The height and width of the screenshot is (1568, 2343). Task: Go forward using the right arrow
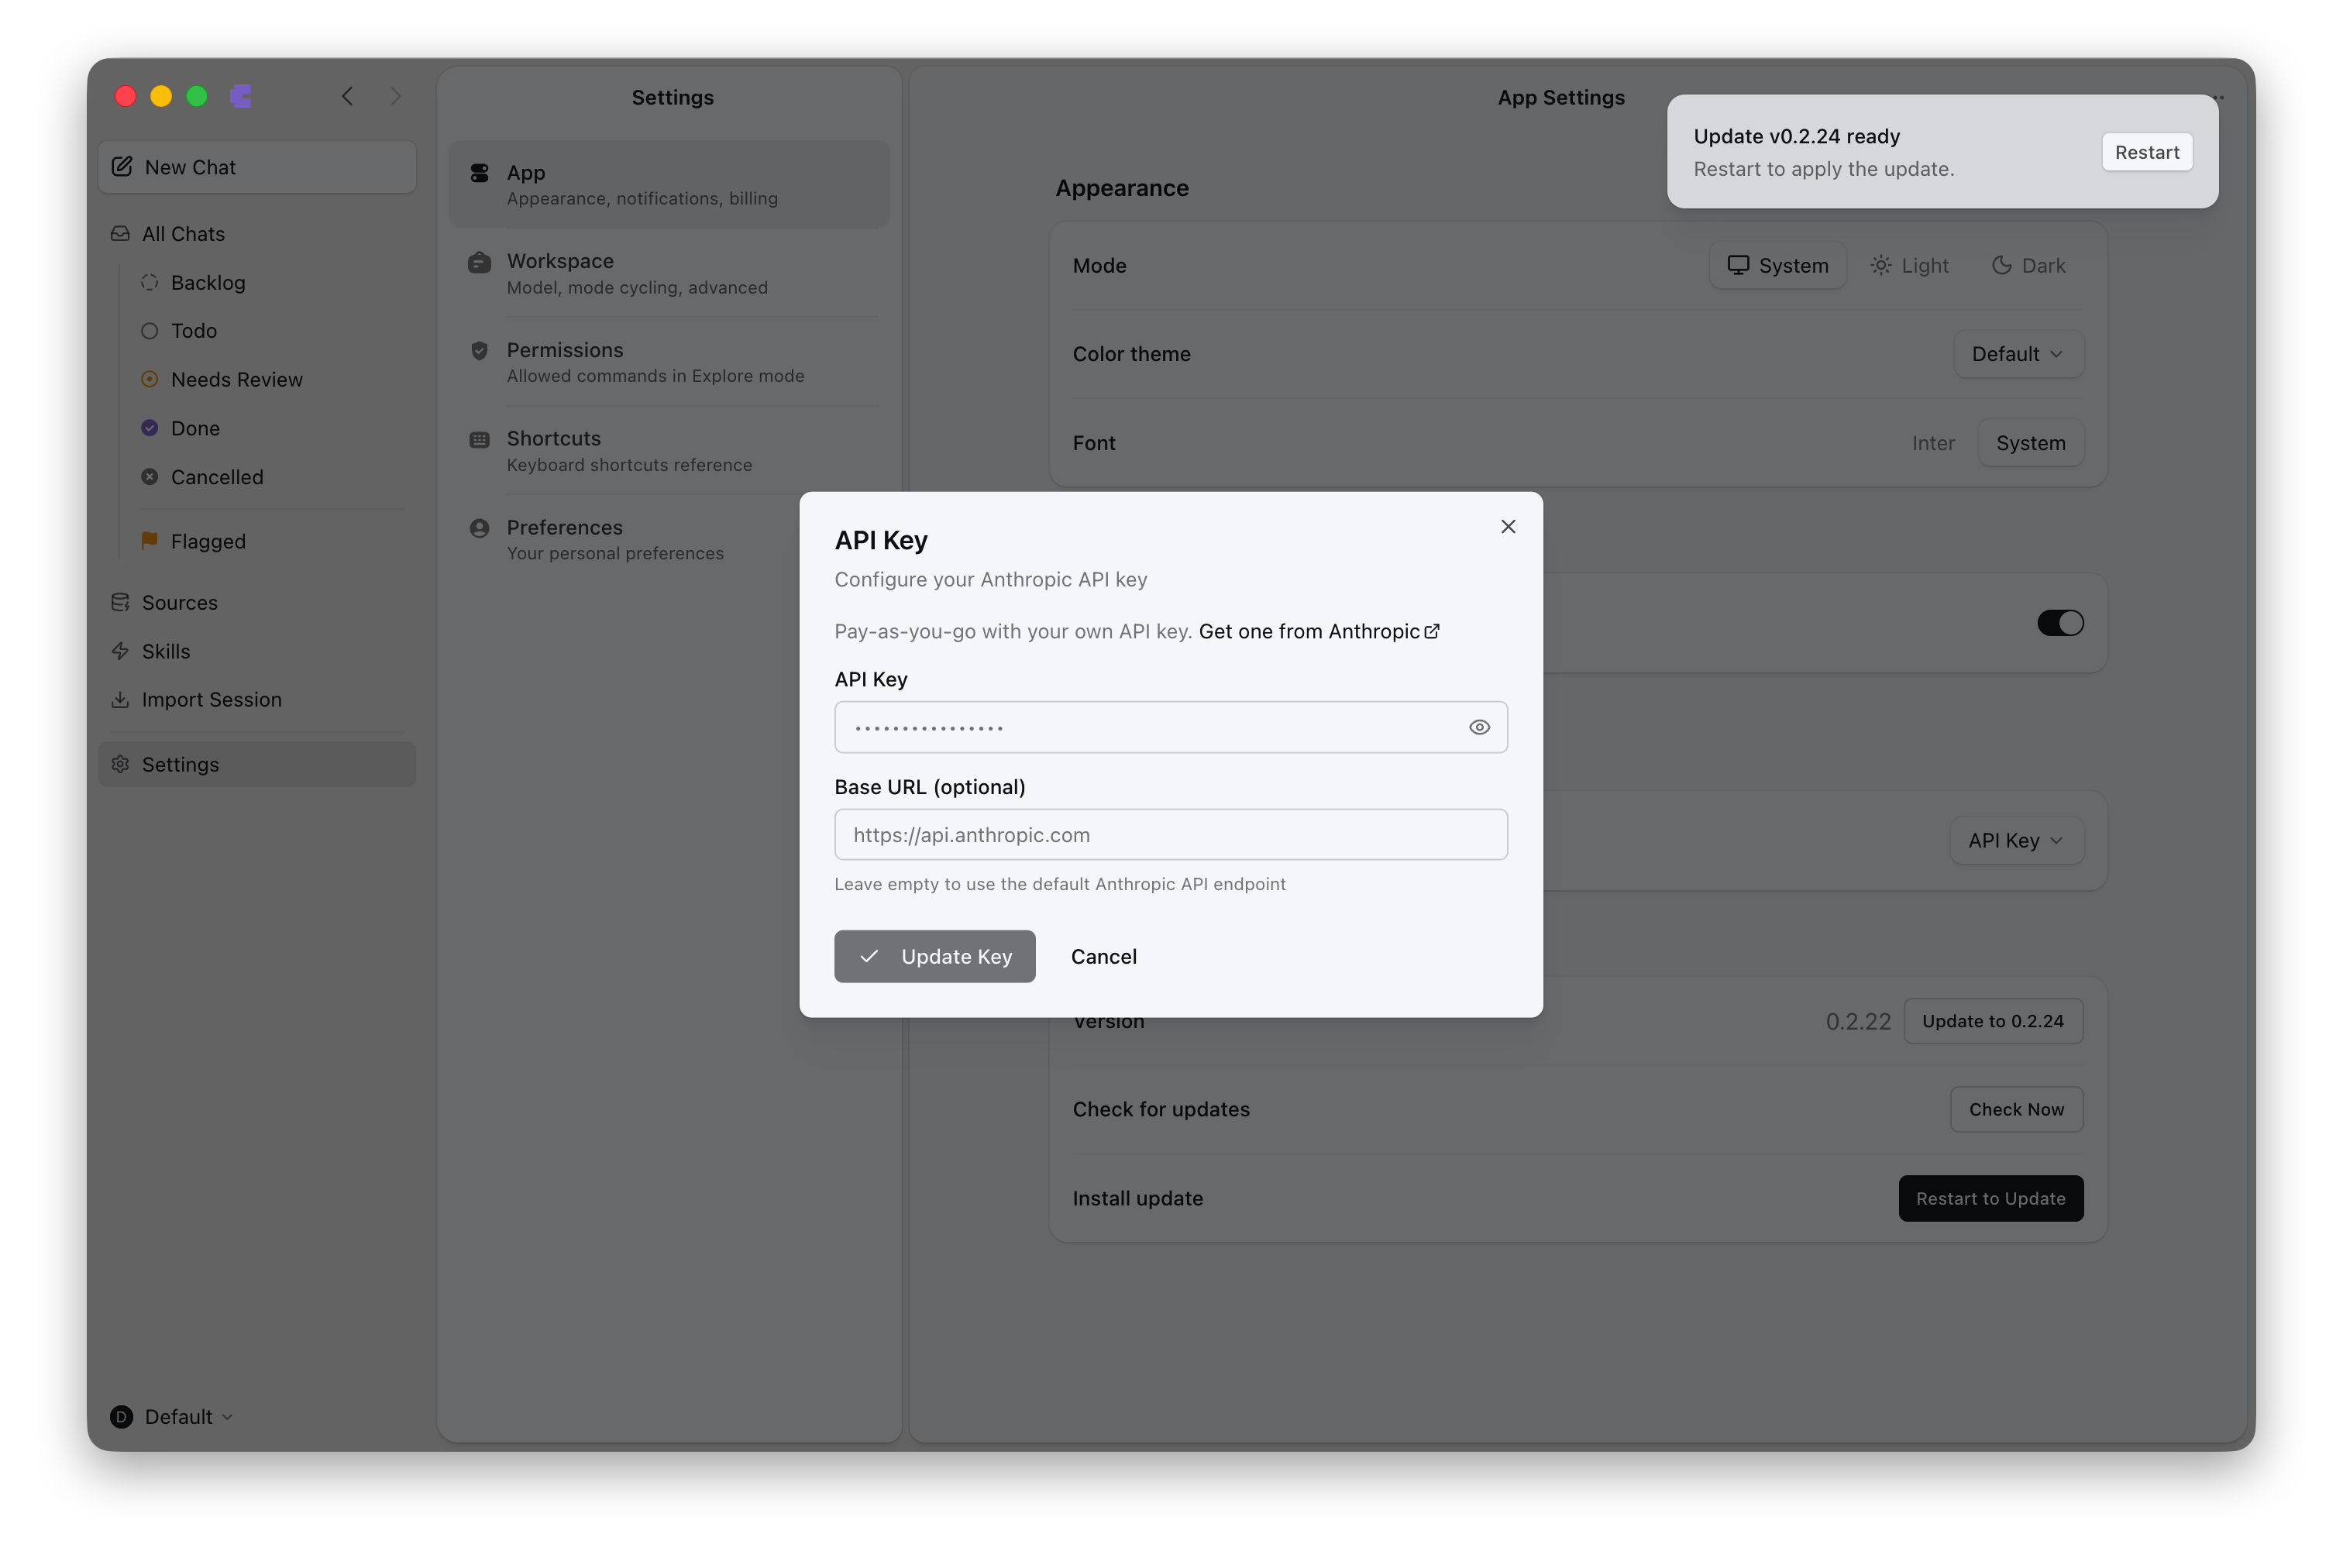pos(395,96)
